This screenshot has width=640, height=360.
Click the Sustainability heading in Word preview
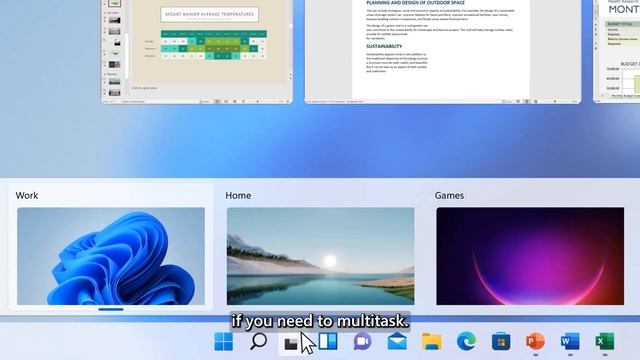point(384,46)
